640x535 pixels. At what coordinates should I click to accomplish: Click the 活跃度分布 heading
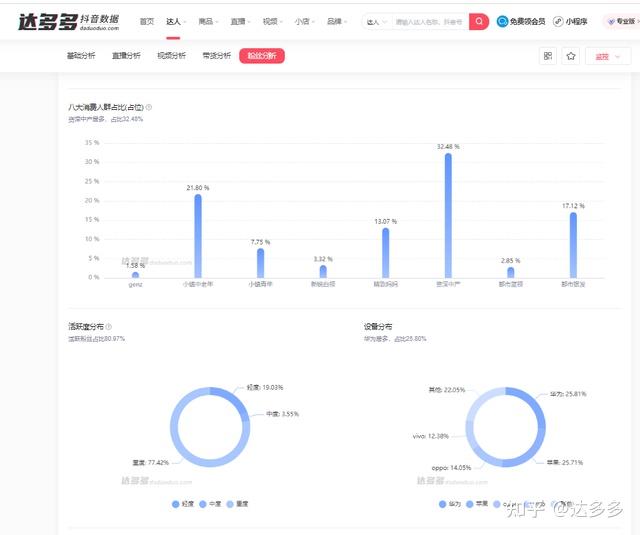click(86, 326)
